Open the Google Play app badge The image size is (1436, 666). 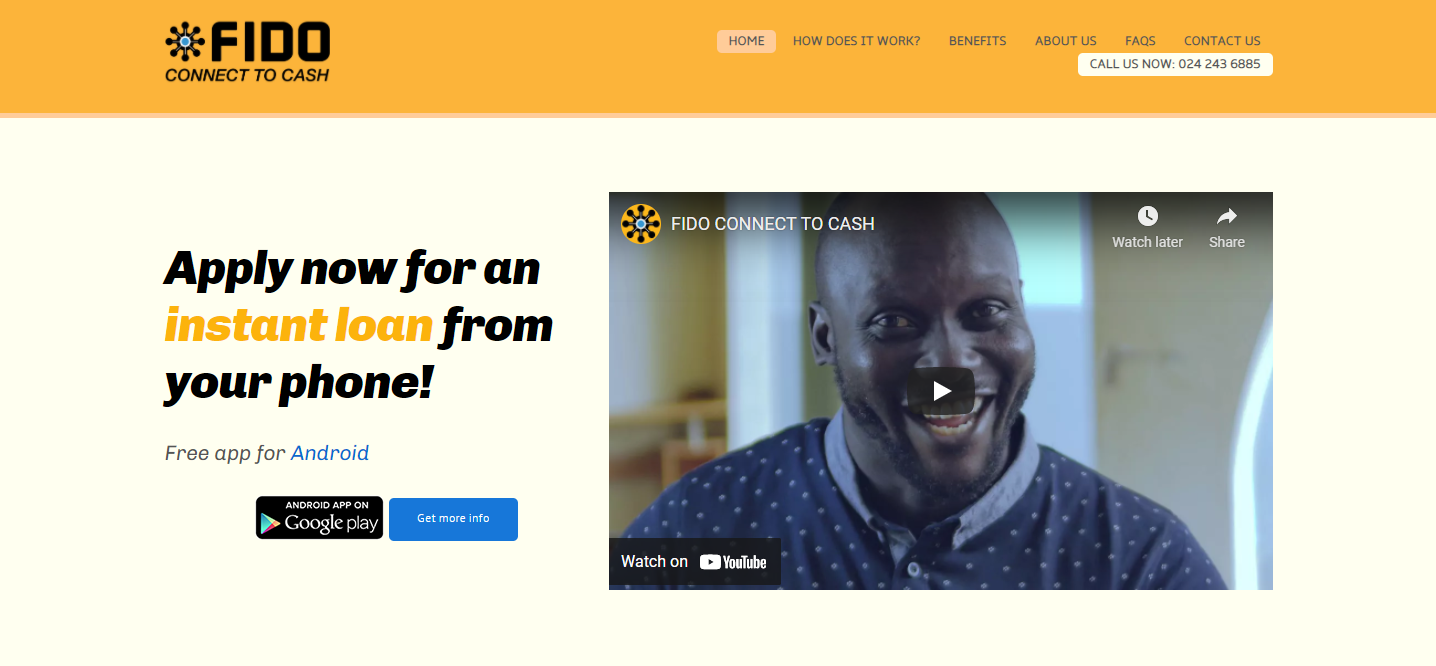point(319,518)
